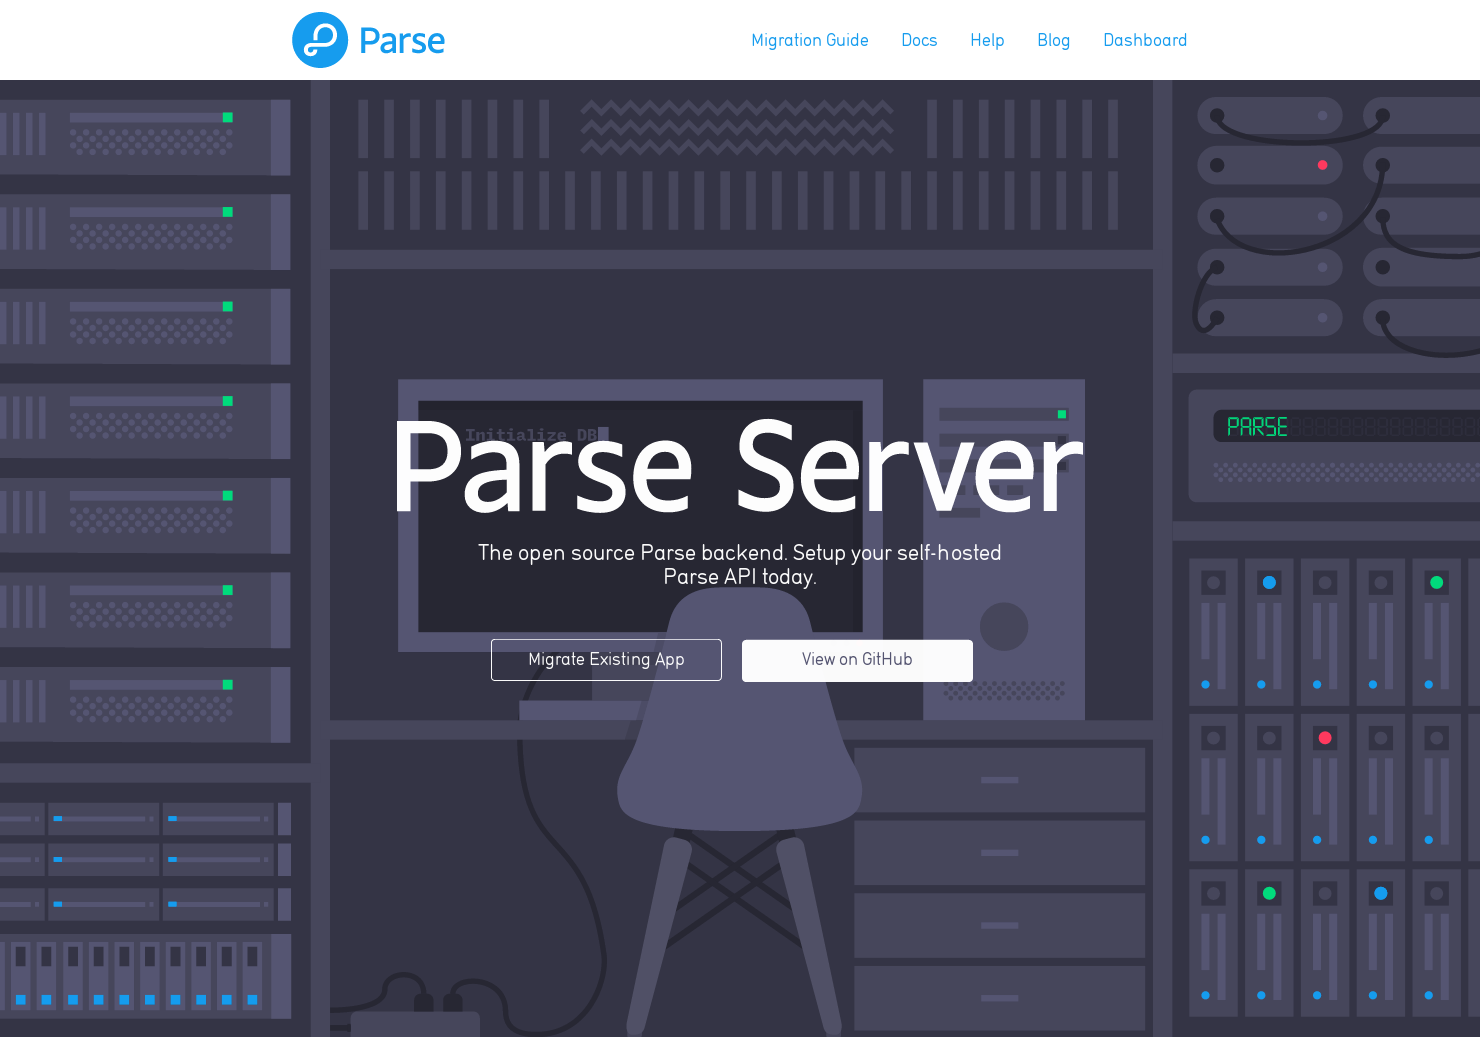Open the Blog section
The width and height of the screenshot is (1480, 1037).
[x=1054, y=41]
